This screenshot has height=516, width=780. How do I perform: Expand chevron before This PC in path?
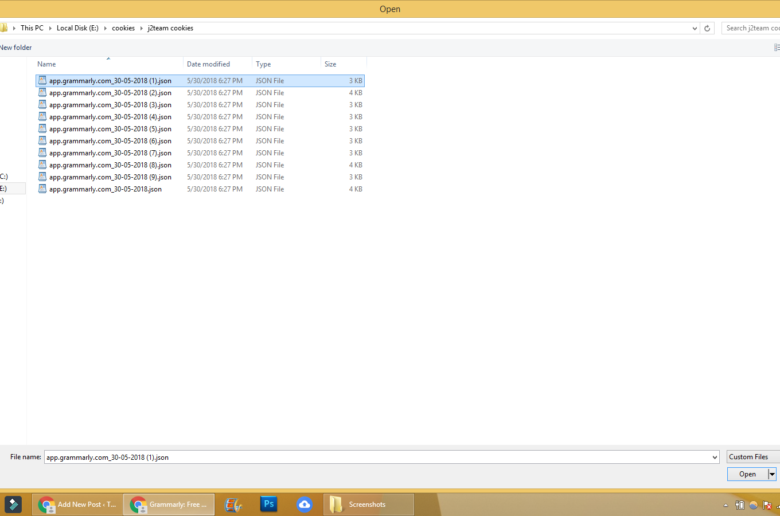[14, 28]
